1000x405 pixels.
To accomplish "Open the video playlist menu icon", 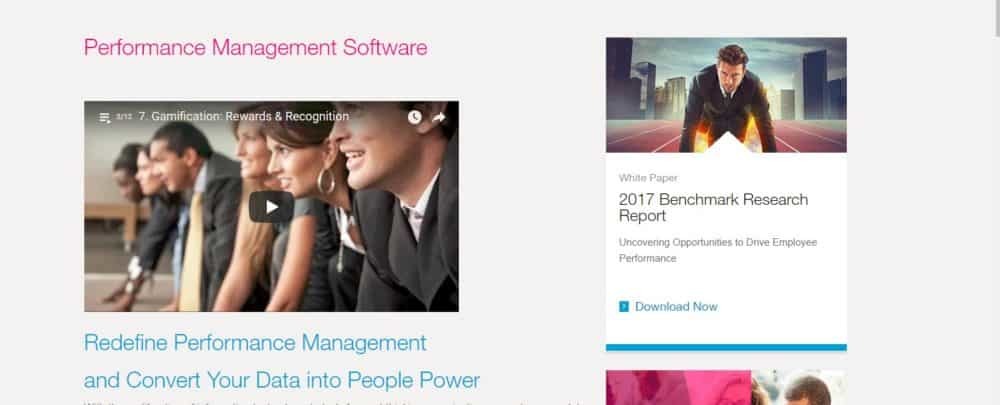I will [x=105, y=117].
